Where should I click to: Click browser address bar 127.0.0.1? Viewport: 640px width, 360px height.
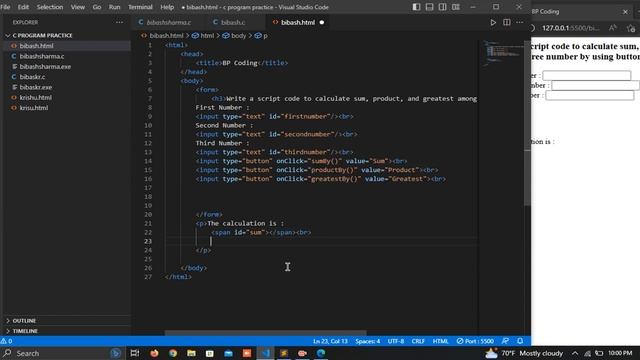coord(571,28)
